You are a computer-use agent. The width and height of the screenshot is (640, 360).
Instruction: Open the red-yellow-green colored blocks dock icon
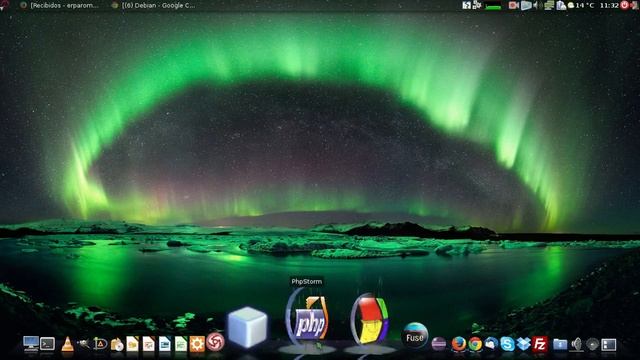371,320
